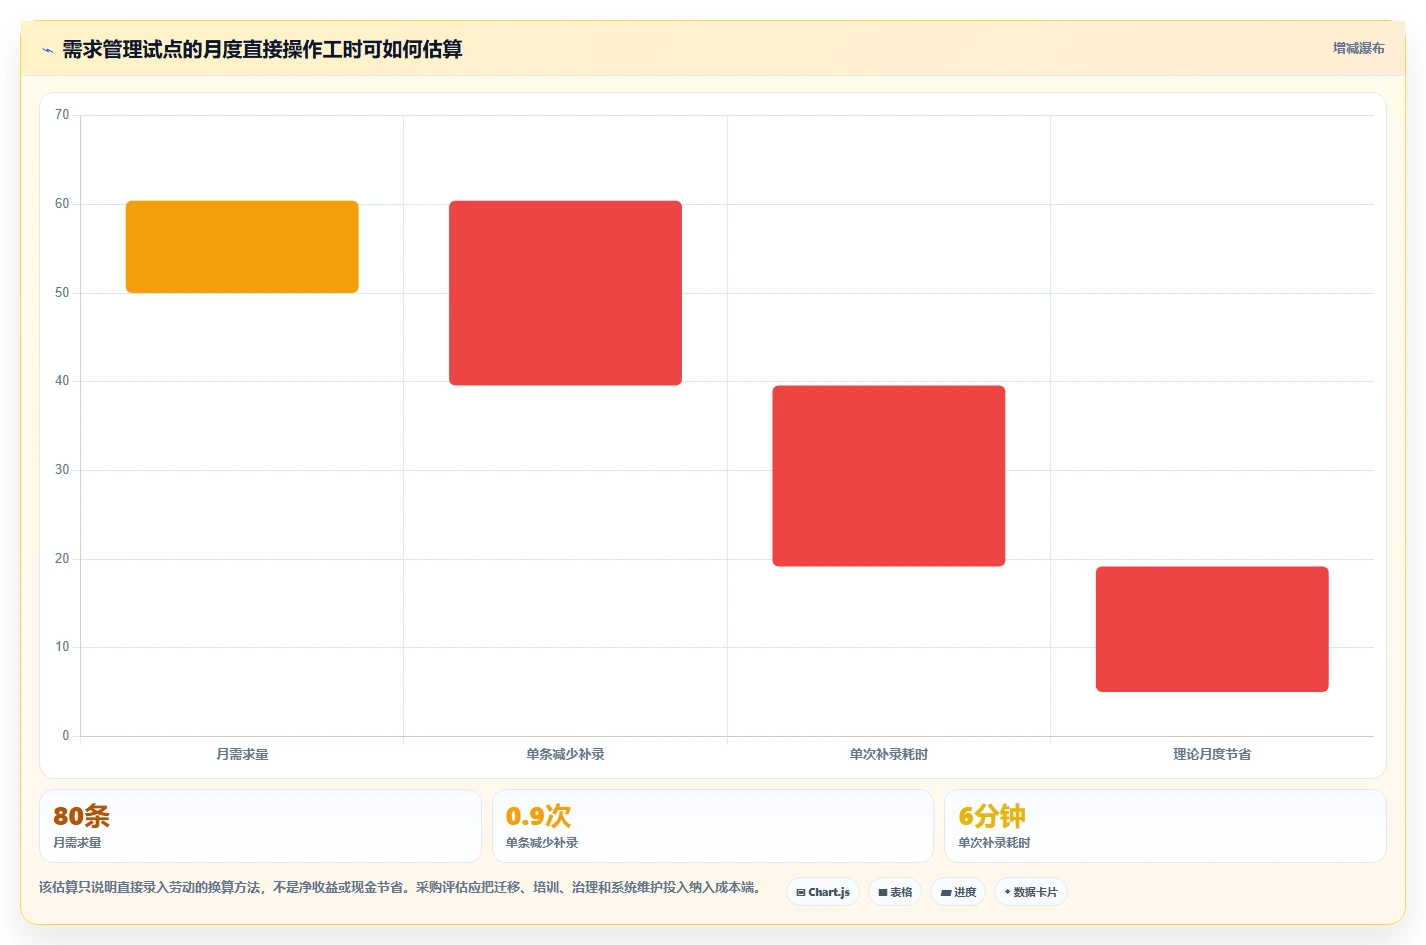Screen dimensions: 1426x945
Task: Click the 进度 tag chip
Action: pos(958,892)
